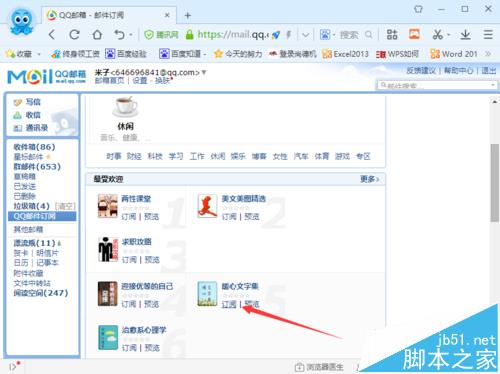Open 设置 settings link under account name
Image resolution: width=500 pixels, height=374 pixels.
tap(140, 80)
